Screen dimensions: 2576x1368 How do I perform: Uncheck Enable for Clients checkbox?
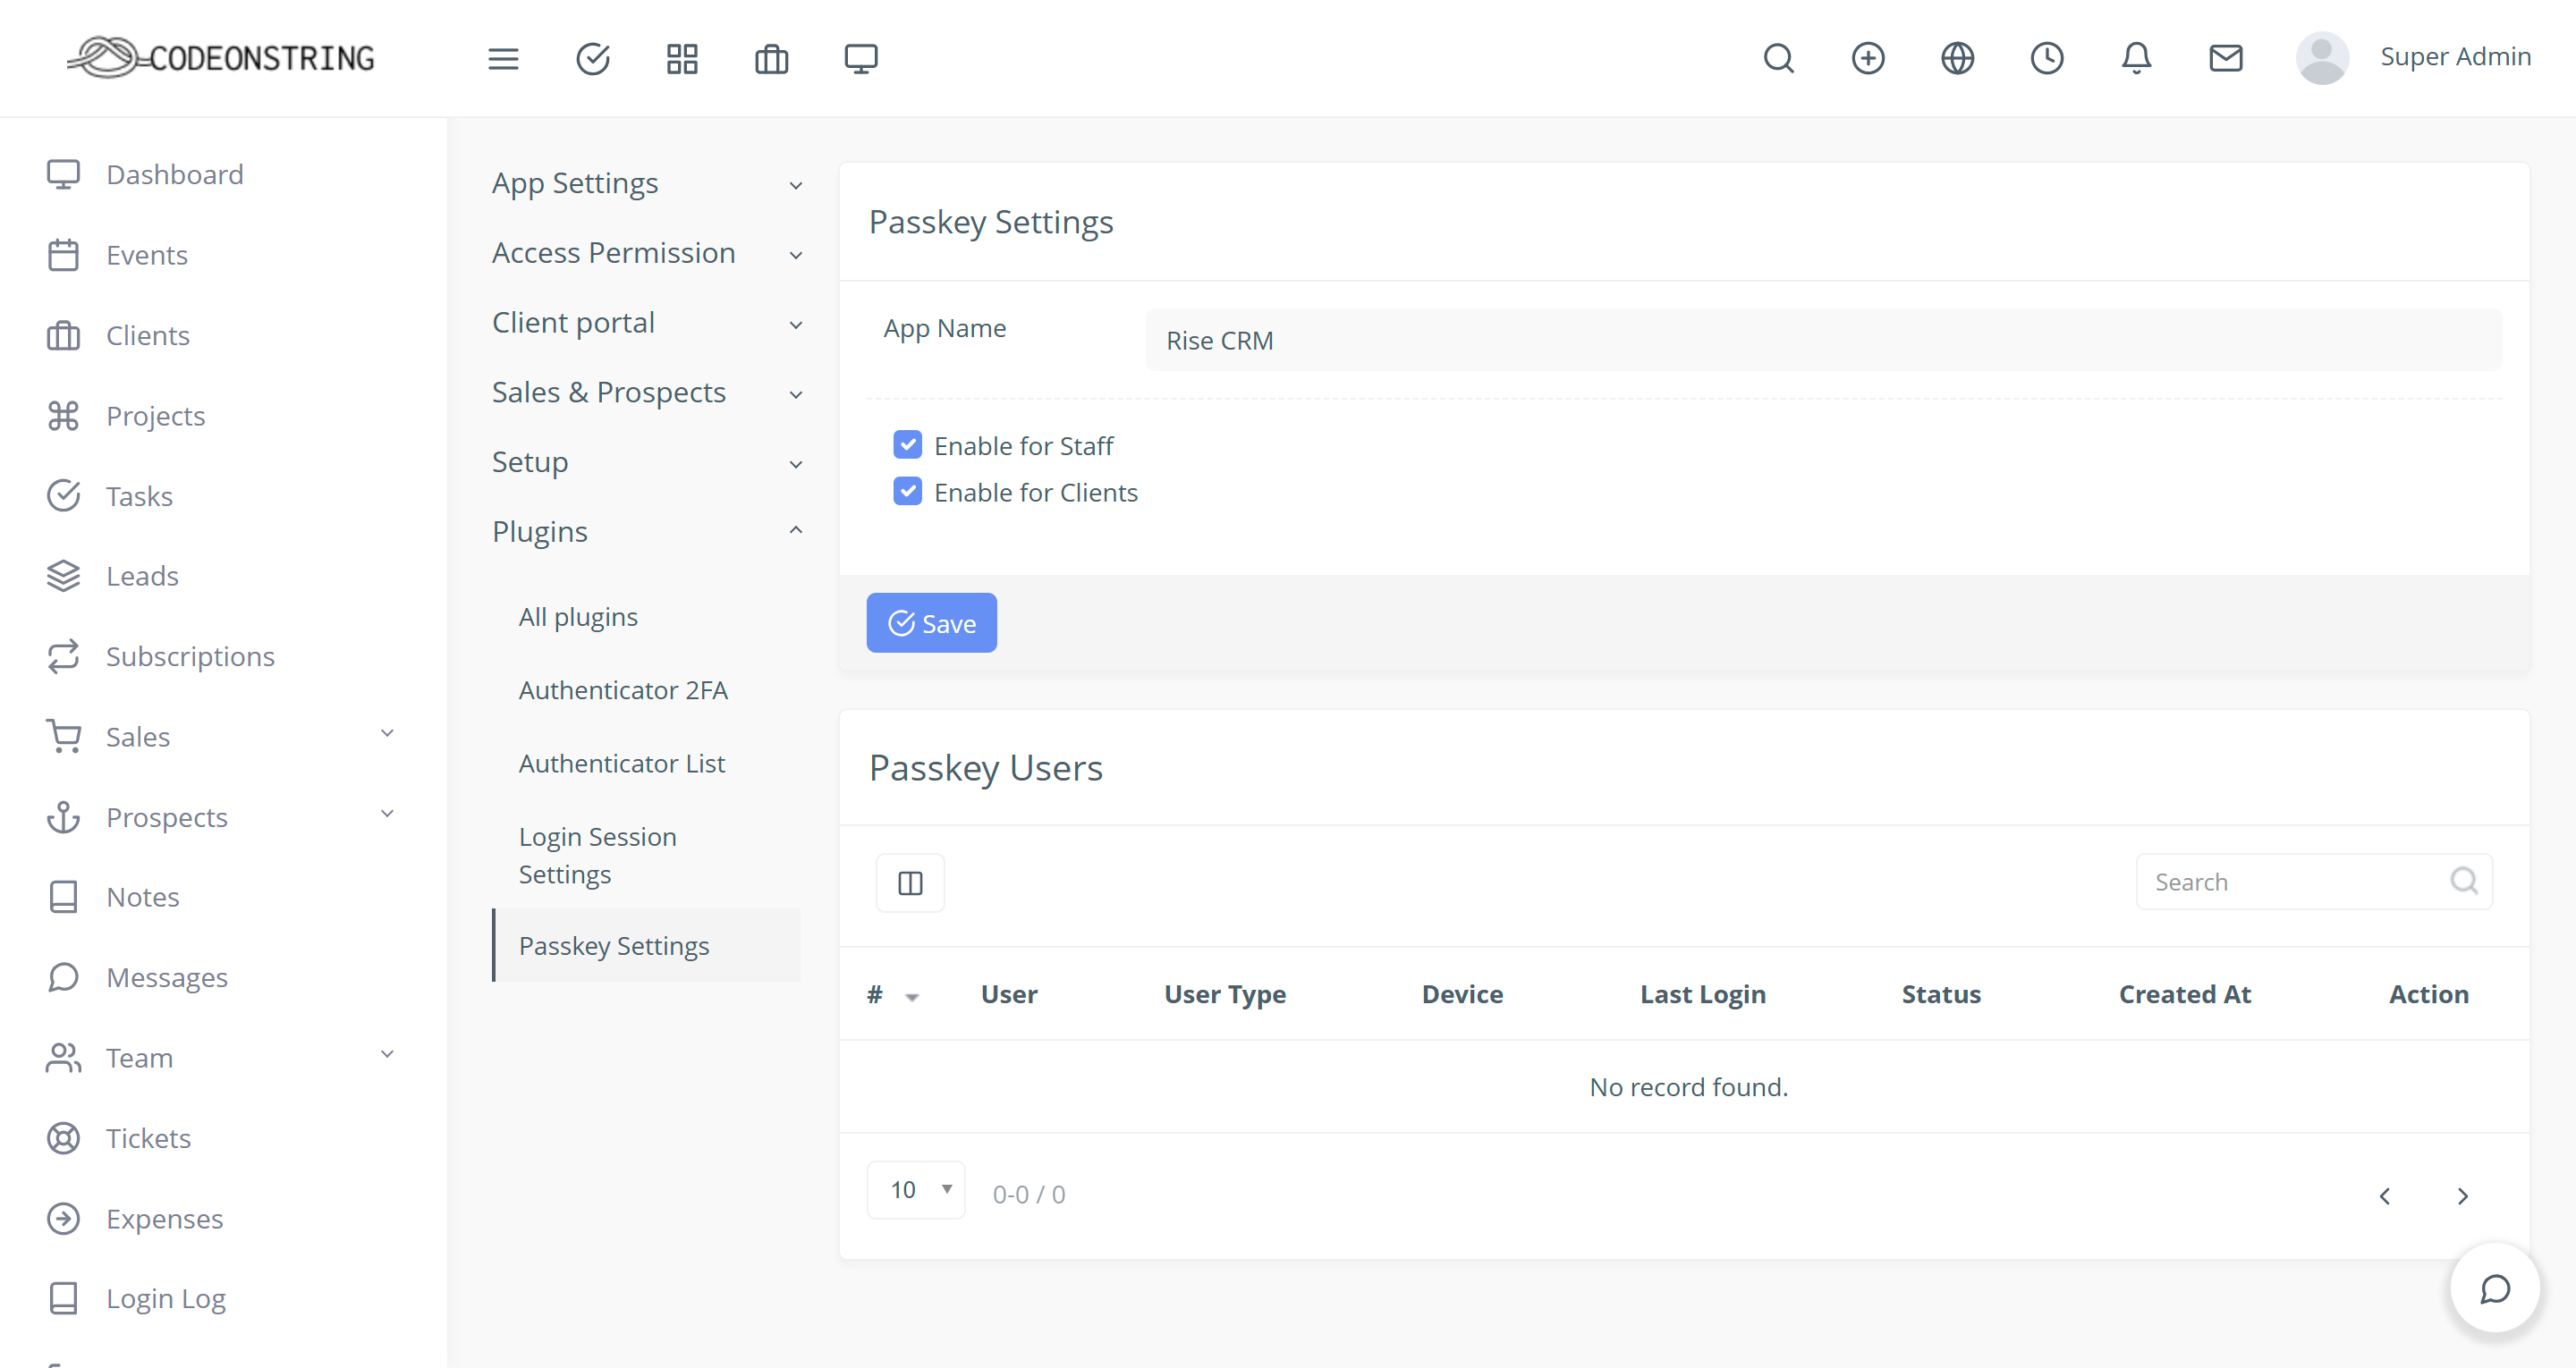pyautogui.click(x=907, y=492)
